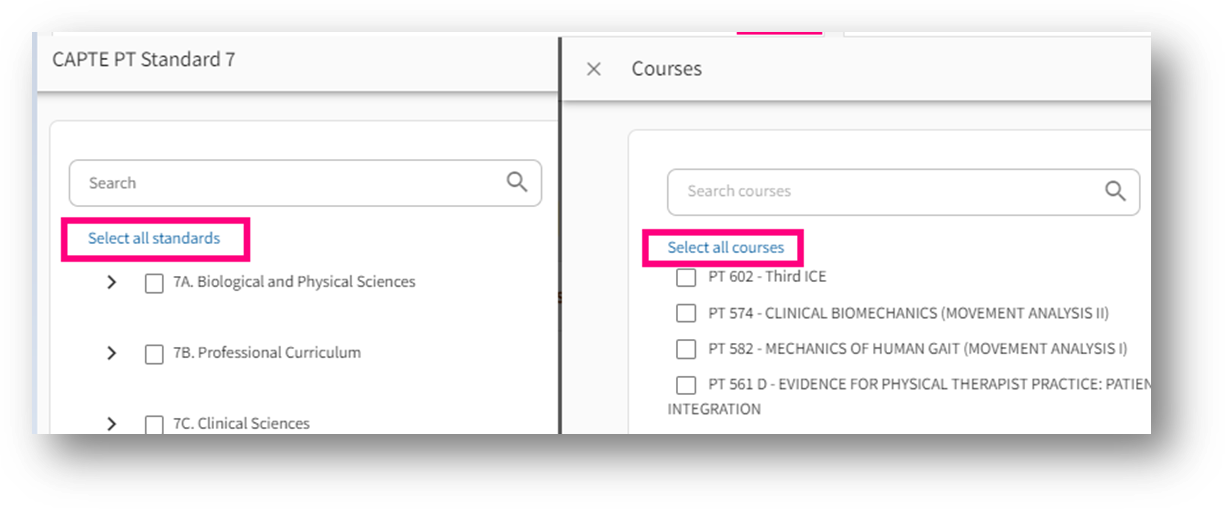Select the PT 574 Clinical Biomechanics course label
Viewport: 1225px width, 509px height.
click(x=908, y=313)
